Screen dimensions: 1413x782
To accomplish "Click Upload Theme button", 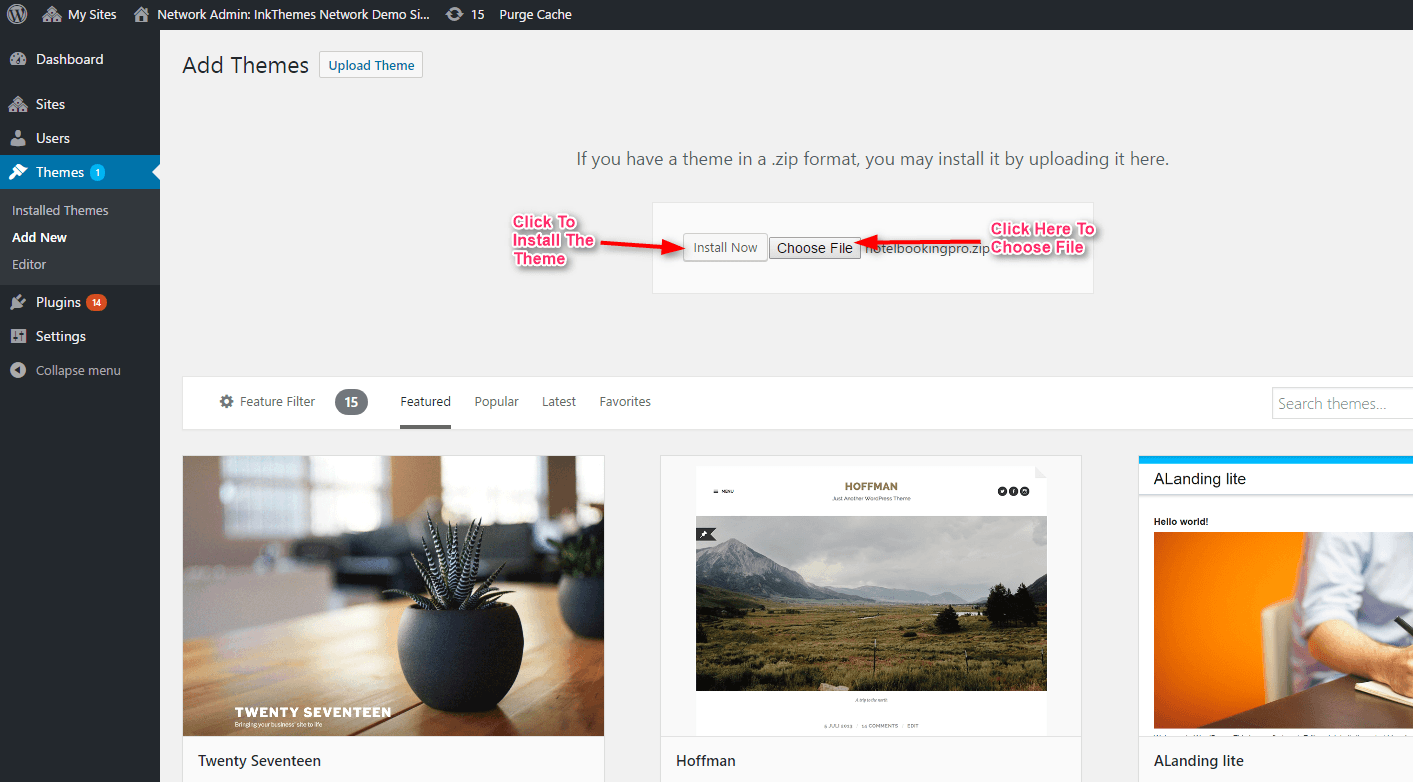I will pos(371,65).
